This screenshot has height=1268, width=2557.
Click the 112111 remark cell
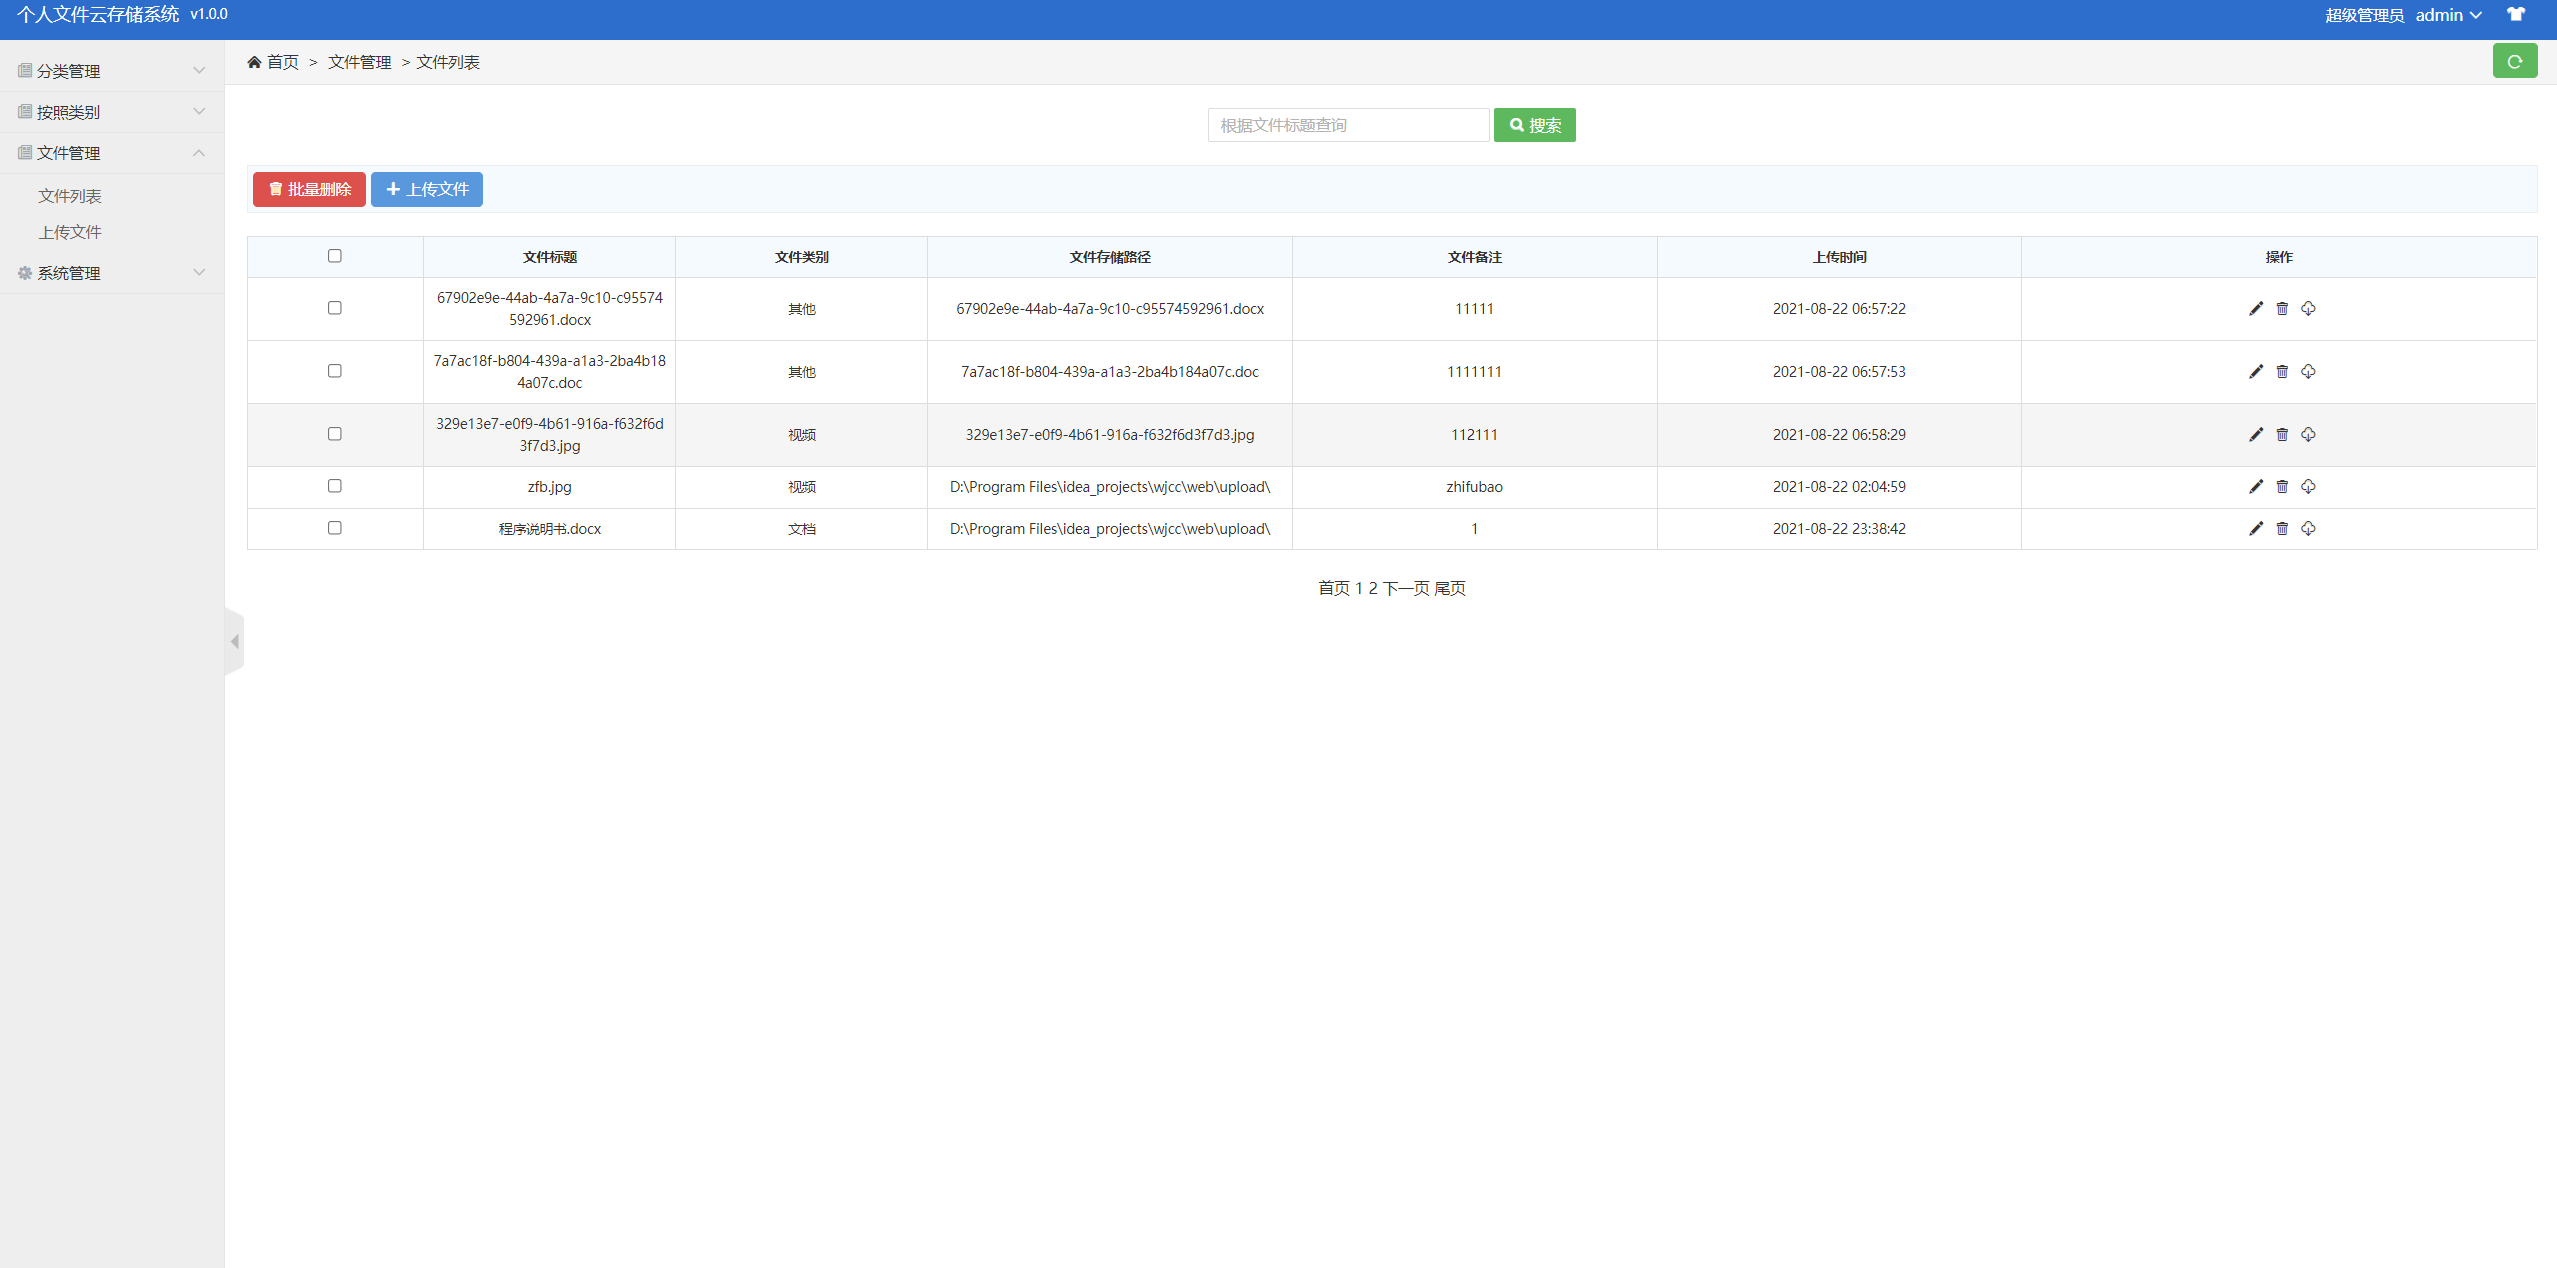(1474, 435)
